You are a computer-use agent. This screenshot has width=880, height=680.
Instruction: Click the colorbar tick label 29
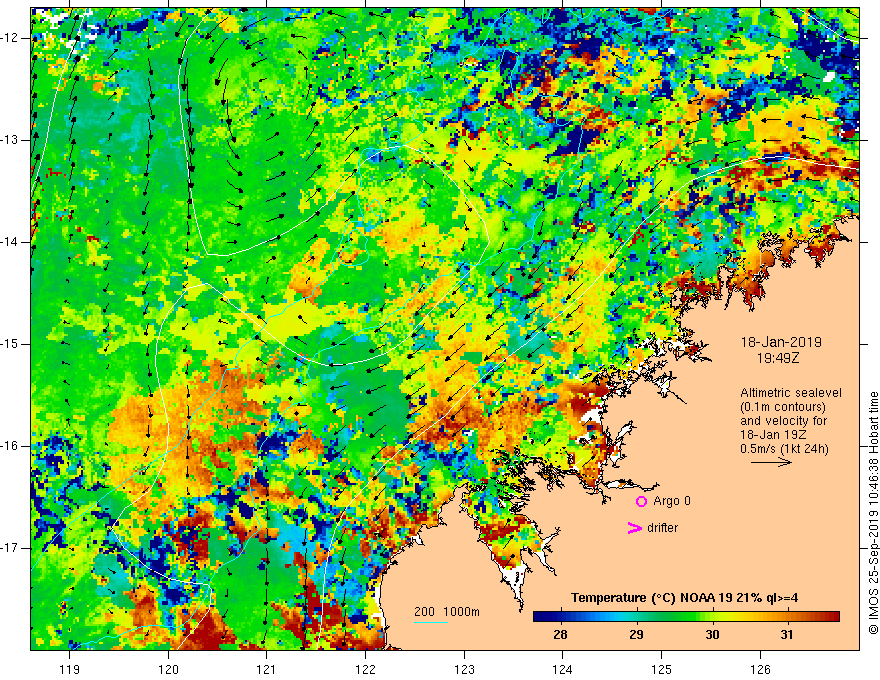tap(636, 635)
